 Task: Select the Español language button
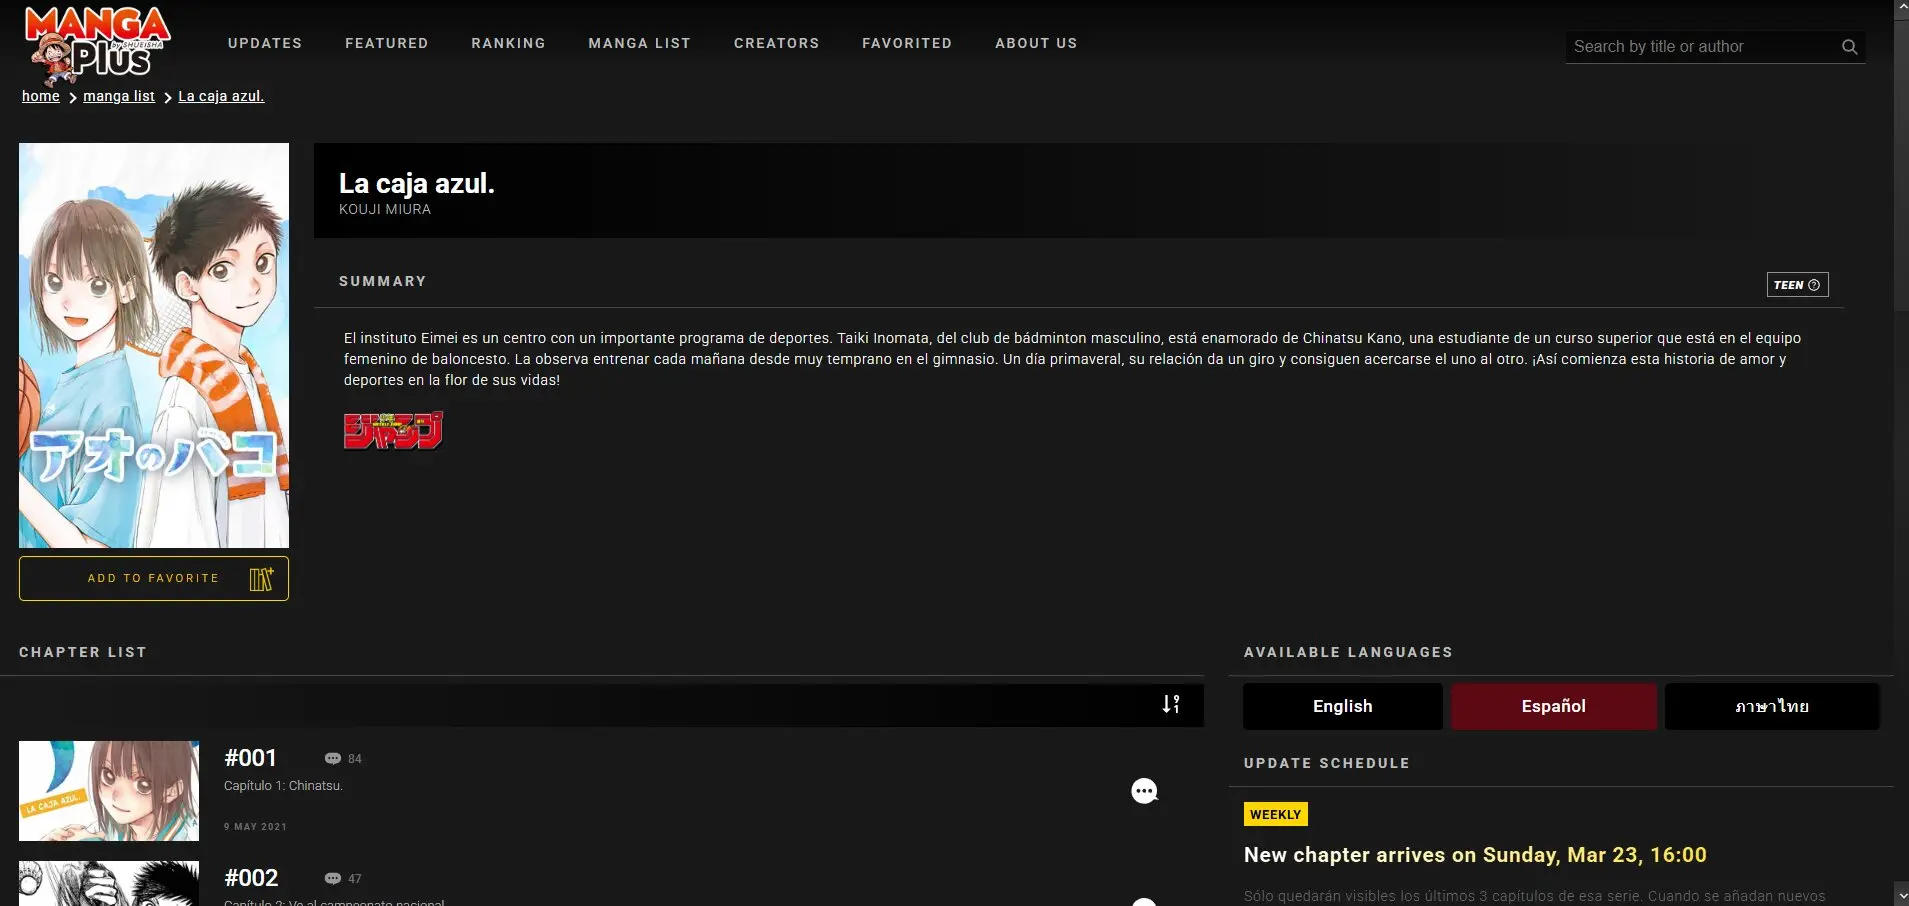coord(1554,706)
